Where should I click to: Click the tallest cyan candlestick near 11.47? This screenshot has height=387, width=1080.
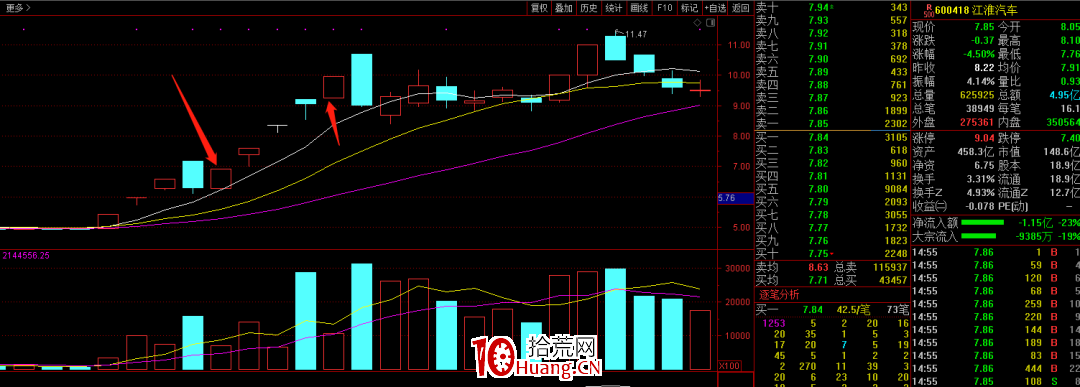click(616, 48)
